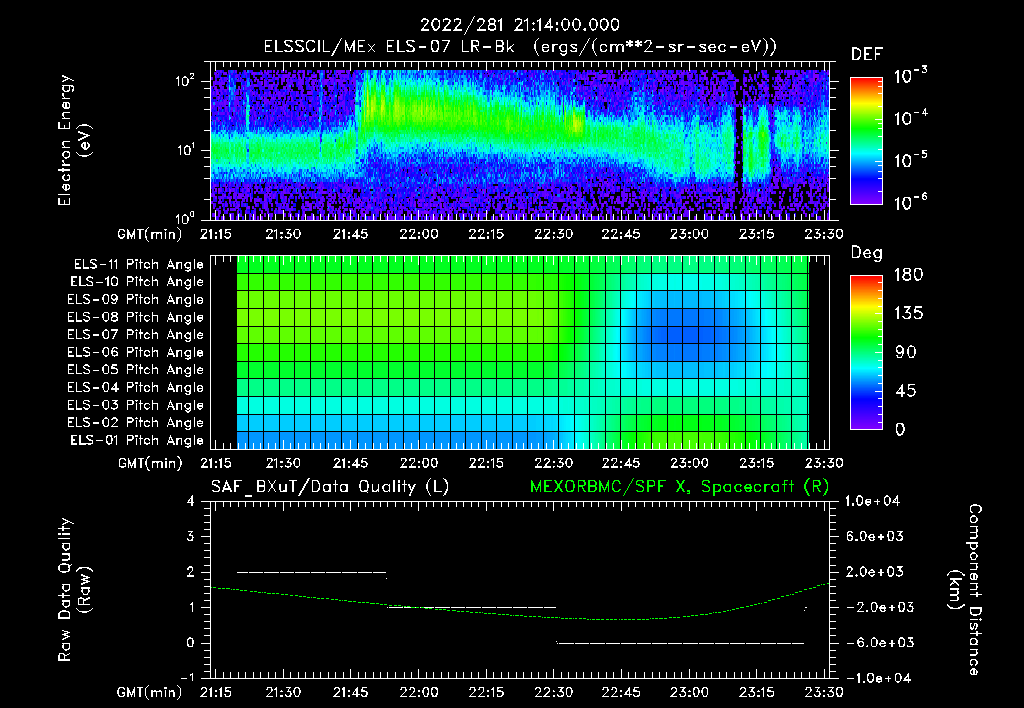Click the timestamp title 2022/281 21:14:00.000

click(x=519, y=25)
